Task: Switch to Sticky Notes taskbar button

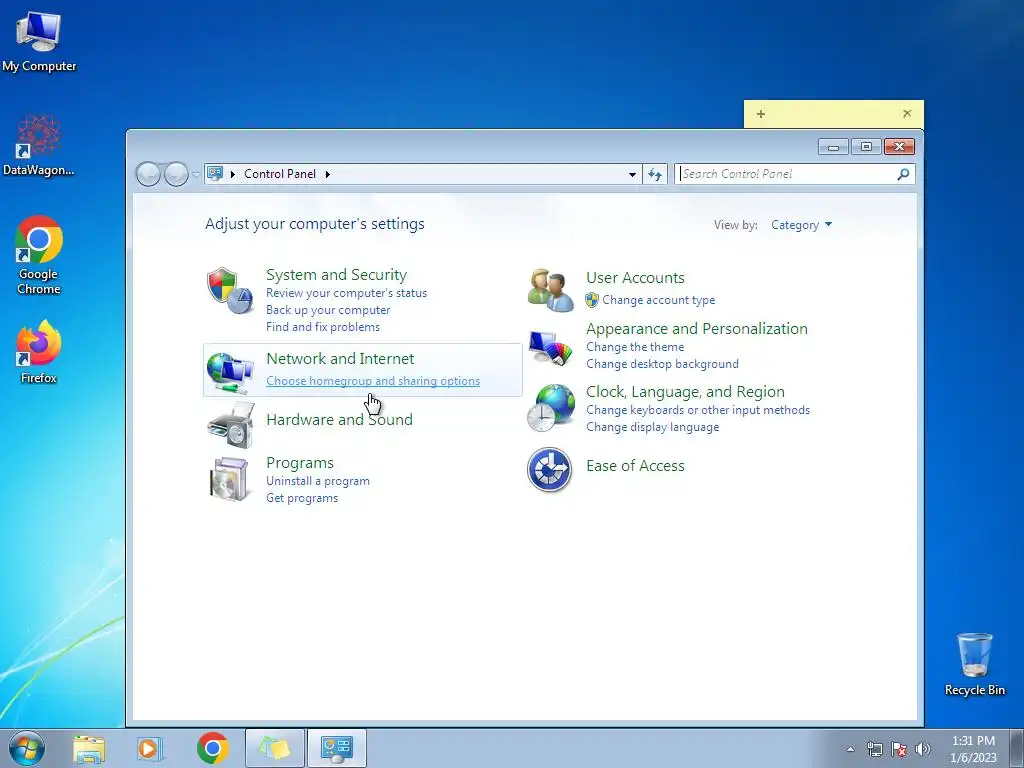Action: (x=275, y=748)
